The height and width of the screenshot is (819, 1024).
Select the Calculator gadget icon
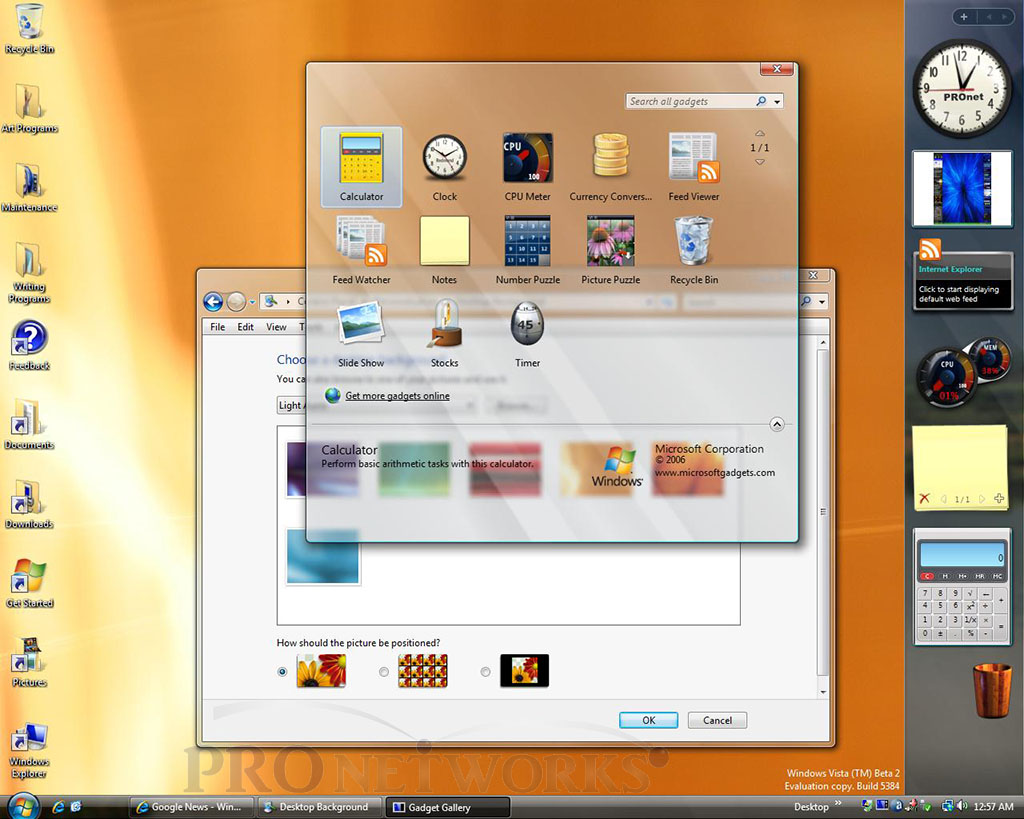point(361,158)
